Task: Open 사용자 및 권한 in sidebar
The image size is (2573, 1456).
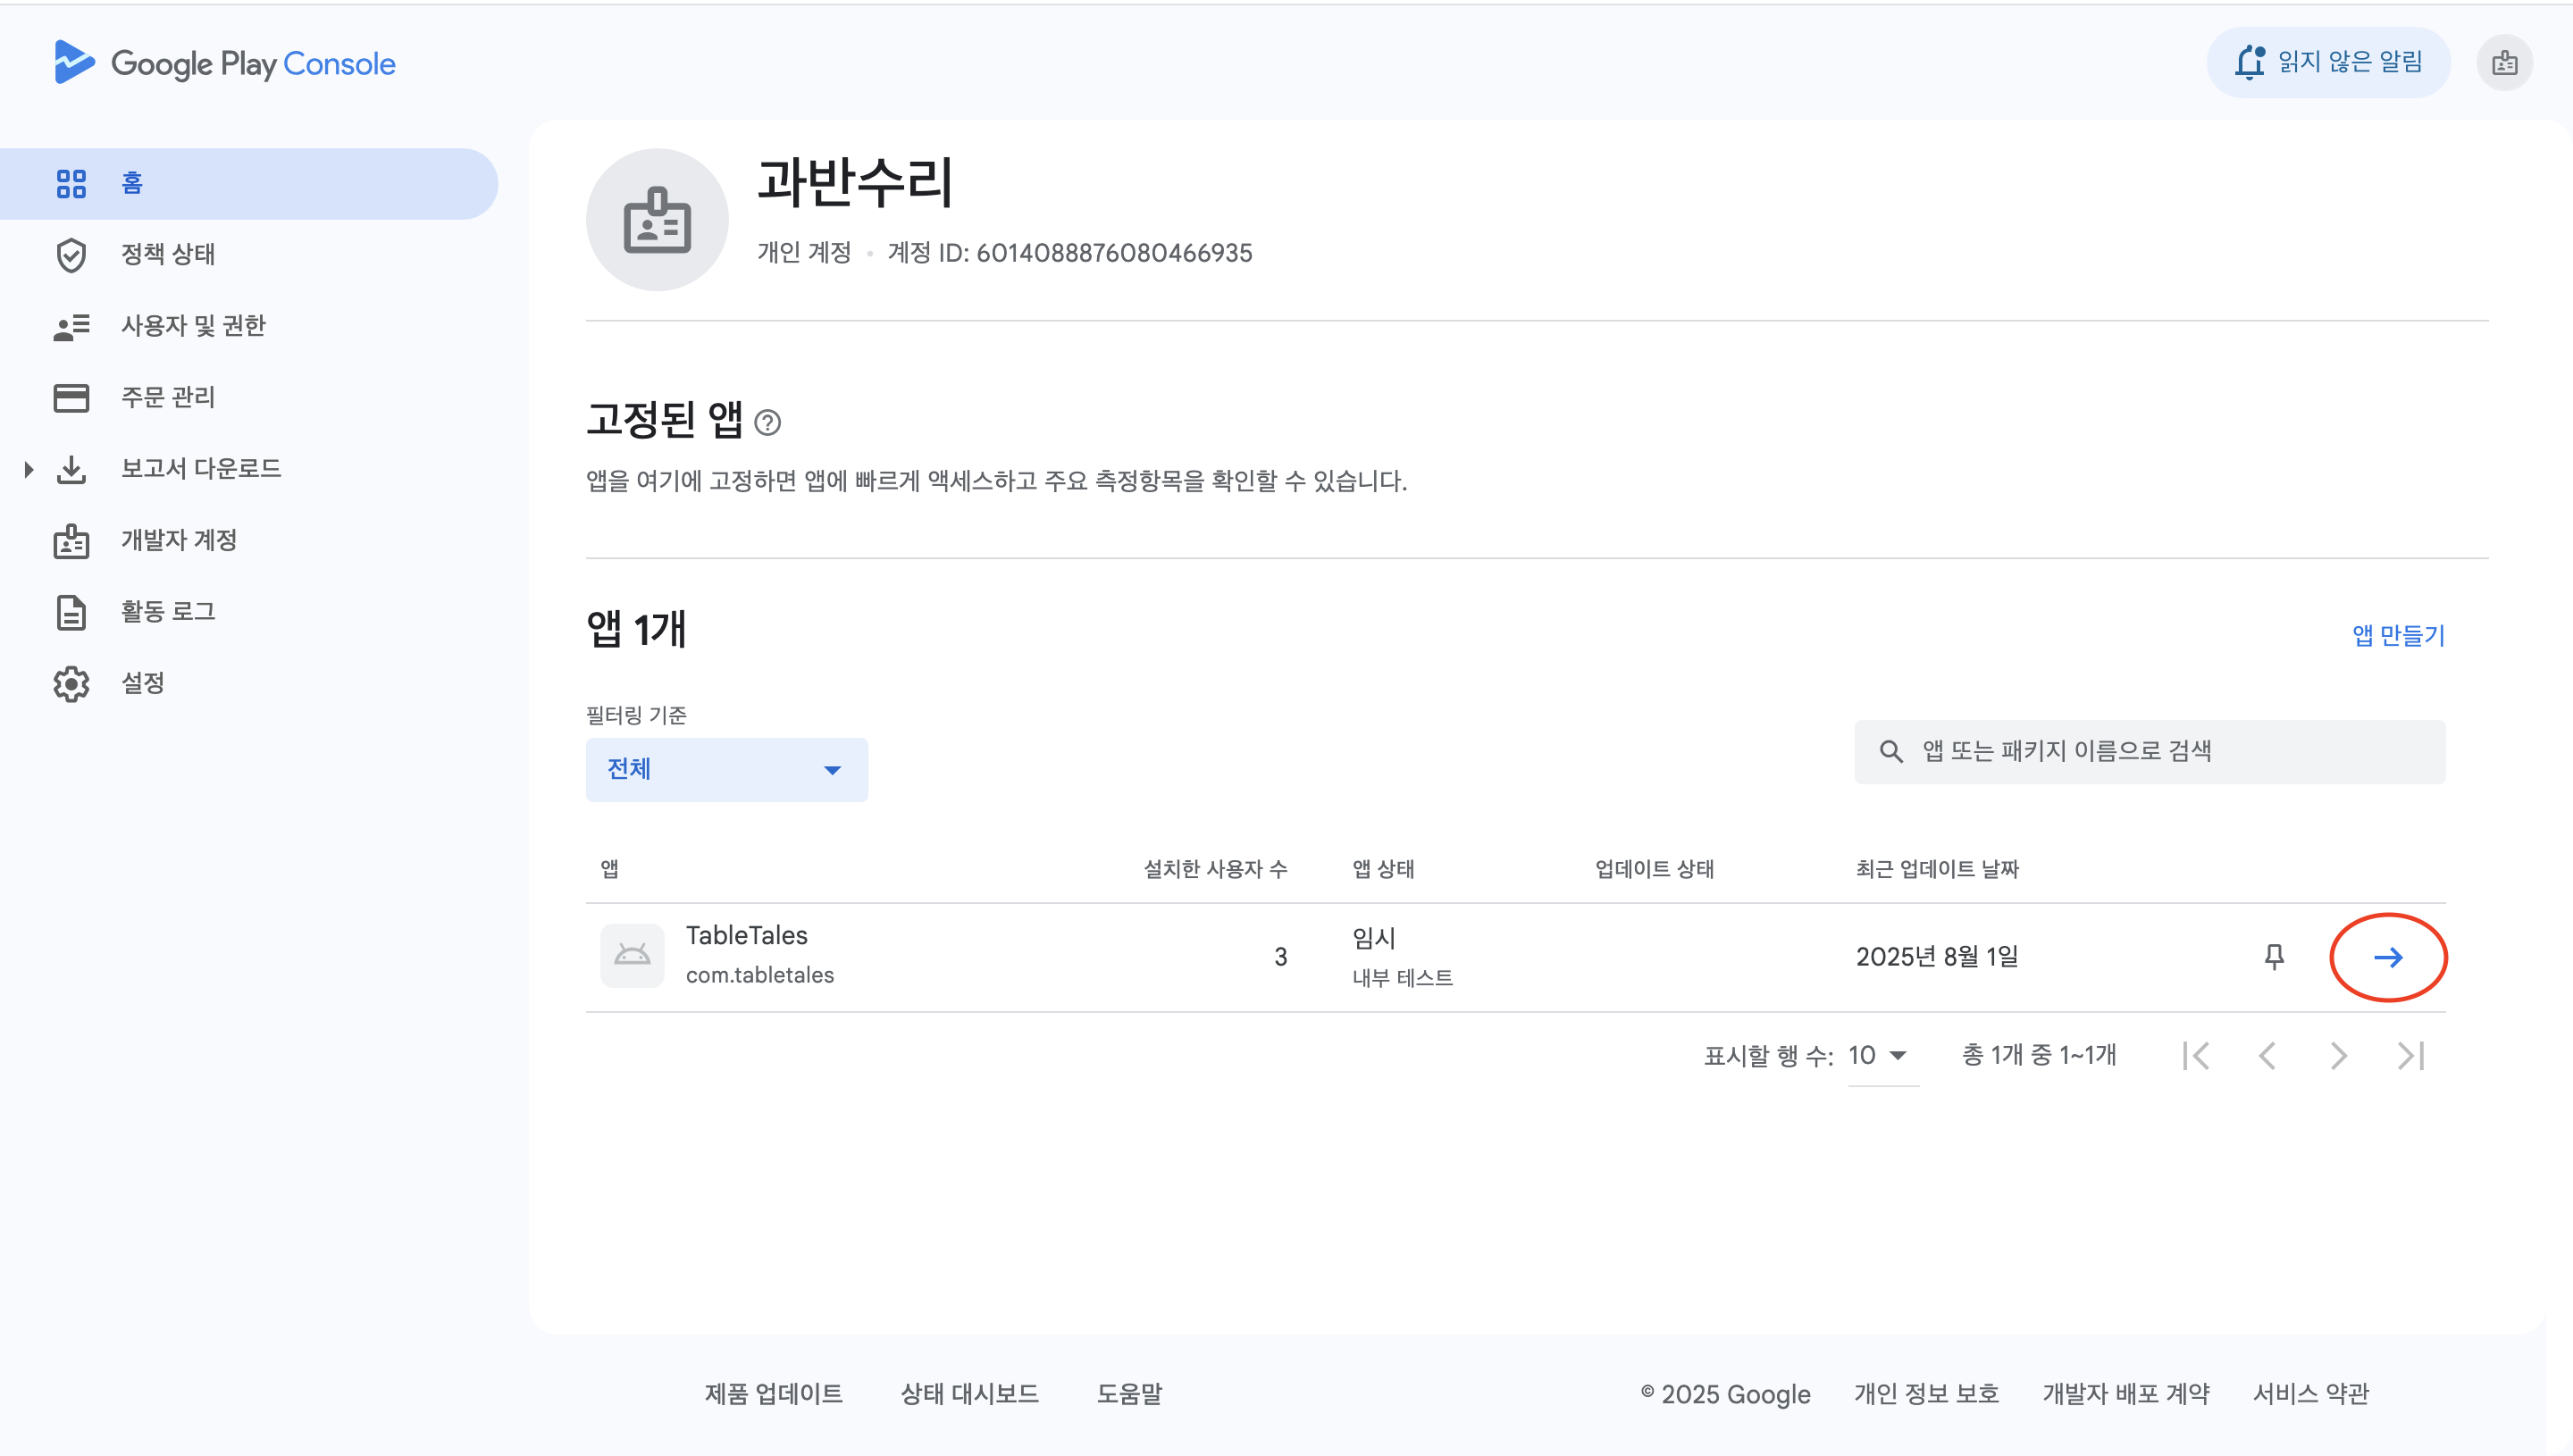Action: coord(193,326)
